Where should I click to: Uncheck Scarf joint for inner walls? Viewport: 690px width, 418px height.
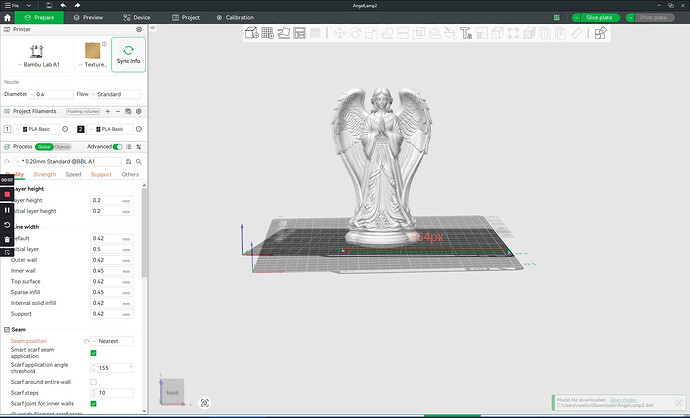pyautogui.click(x=93, y=403)
